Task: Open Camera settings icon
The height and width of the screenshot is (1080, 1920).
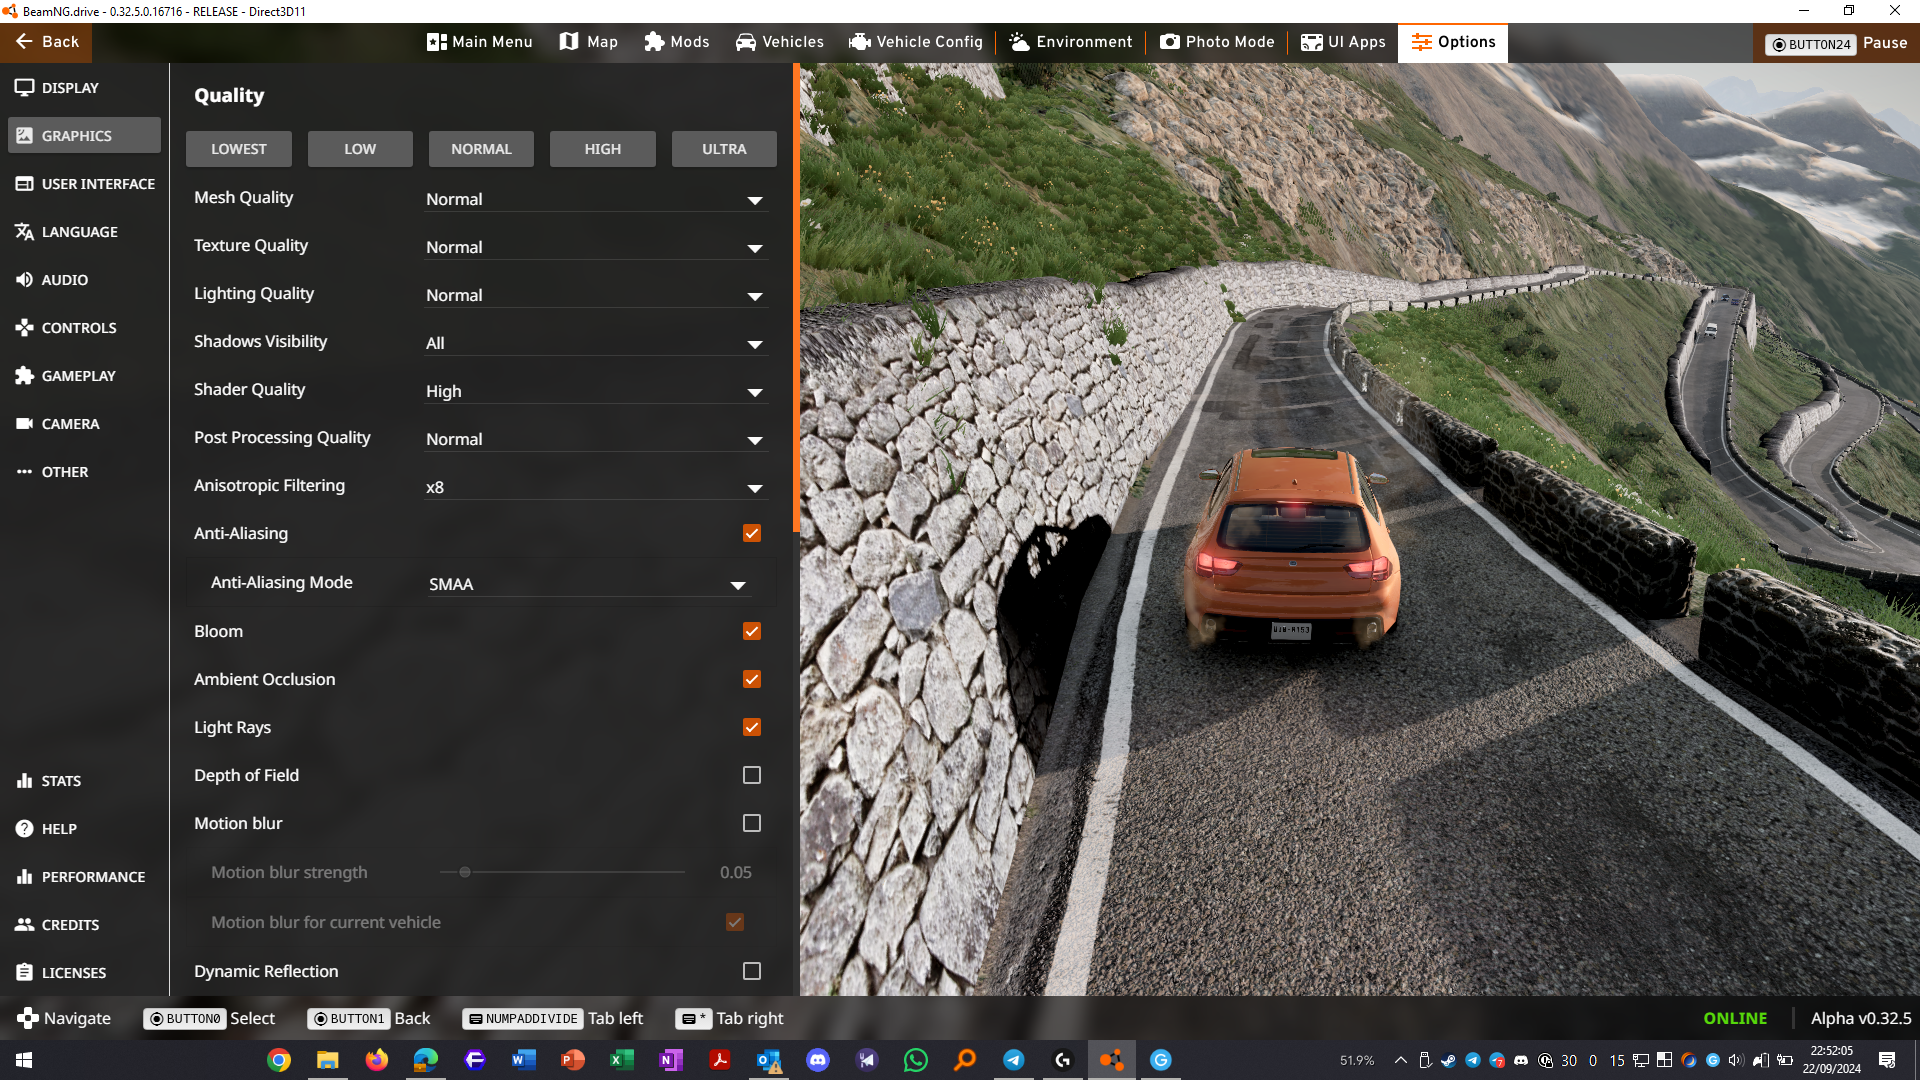Action: point(25,424)
